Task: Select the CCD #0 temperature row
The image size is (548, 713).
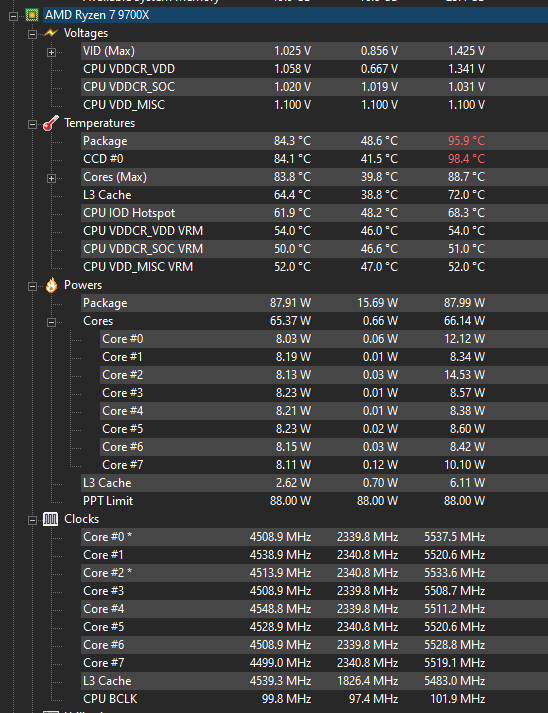Action: tap(314, 159)
